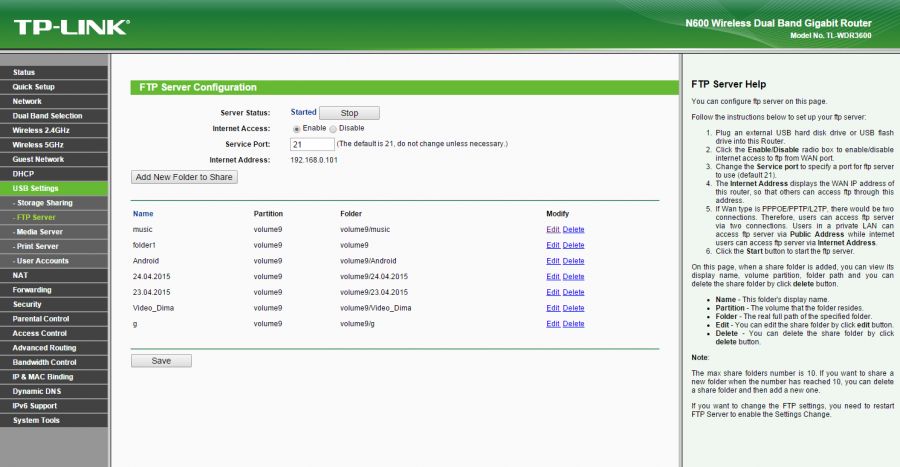
Task: Go to the Status page
Action: tap(24, 72)
